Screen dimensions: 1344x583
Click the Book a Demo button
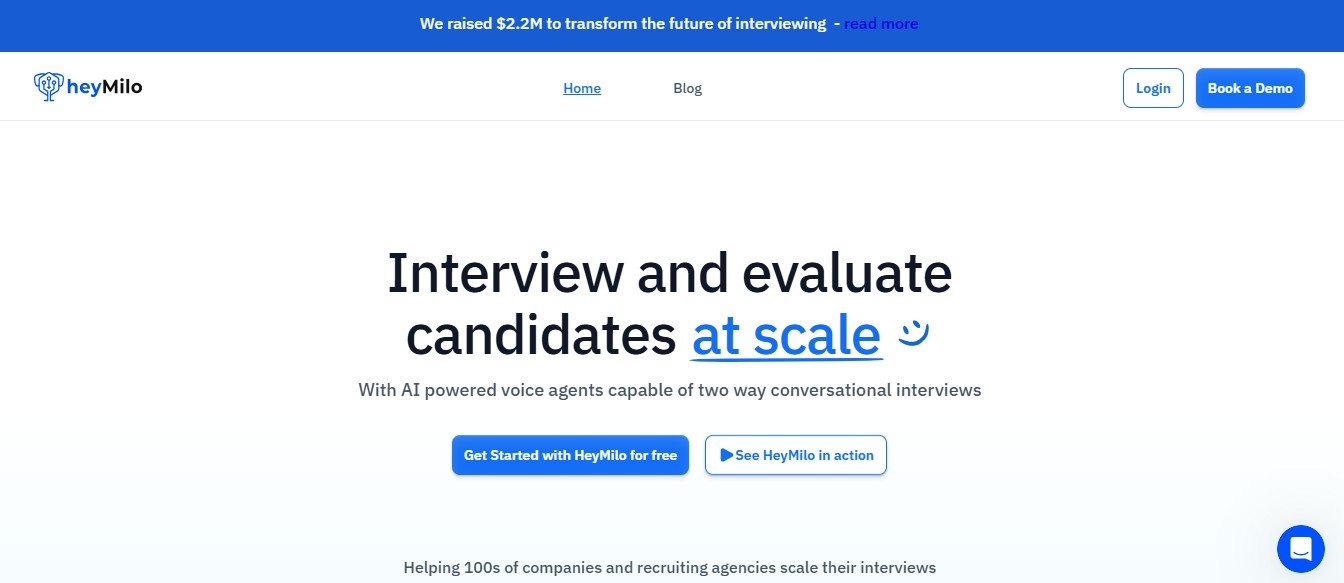[1250, 88]
